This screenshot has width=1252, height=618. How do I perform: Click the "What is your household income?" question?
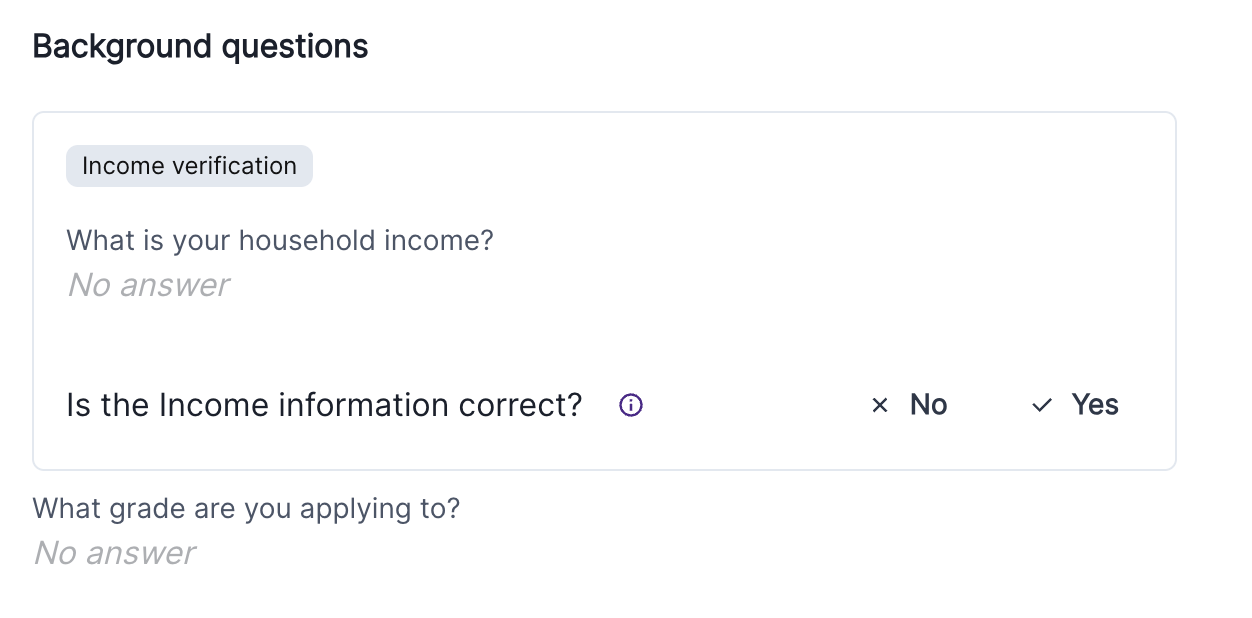280,240
